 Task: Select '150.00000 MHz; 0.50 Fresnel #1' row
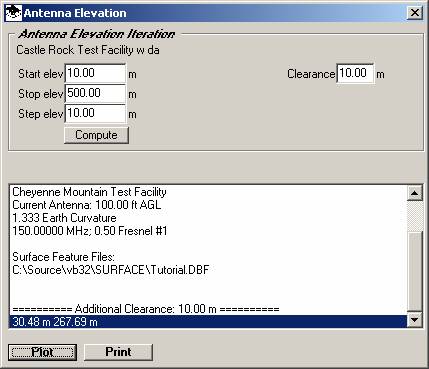coord(208,231)
